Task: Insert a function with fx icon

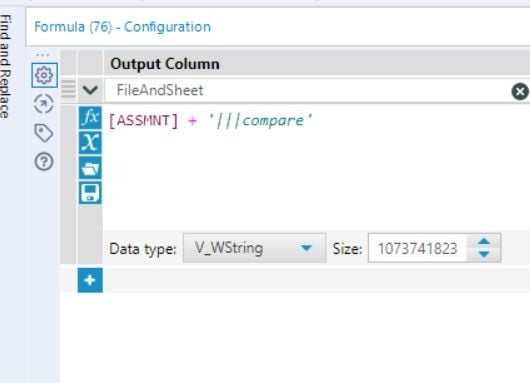Action: tap(90, 118)
